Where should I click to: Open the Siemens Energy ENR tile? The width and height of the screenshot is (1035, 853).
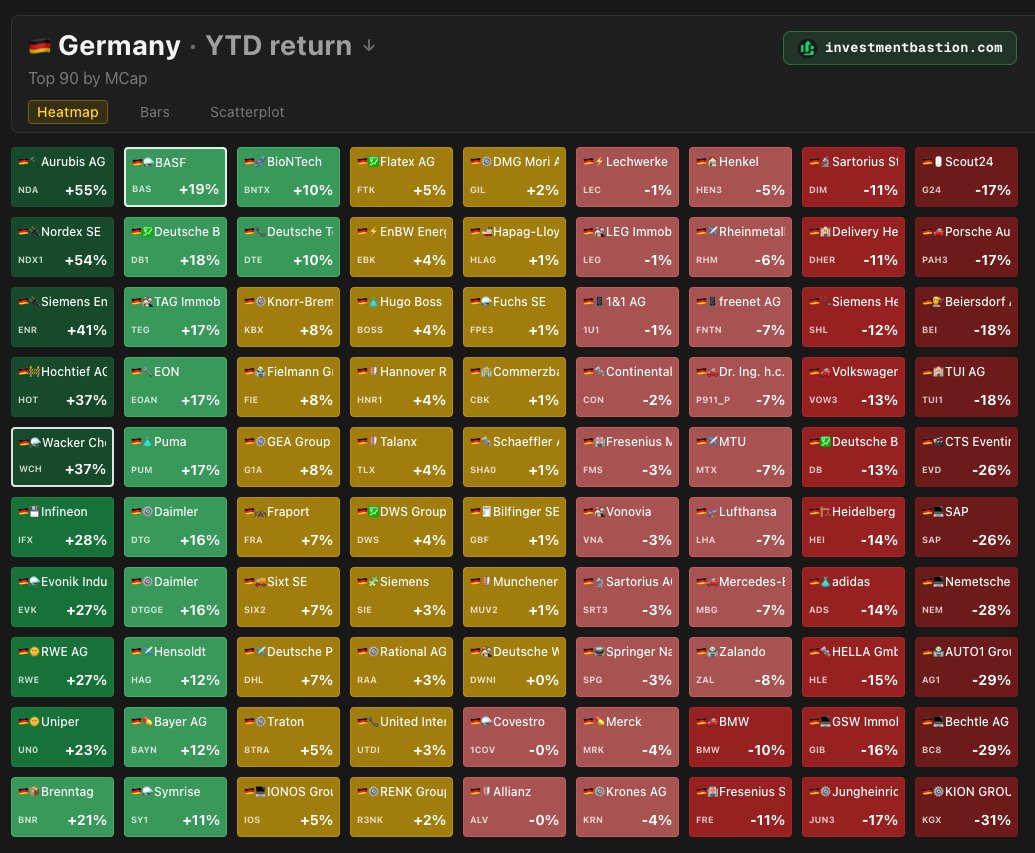point(63,316)
